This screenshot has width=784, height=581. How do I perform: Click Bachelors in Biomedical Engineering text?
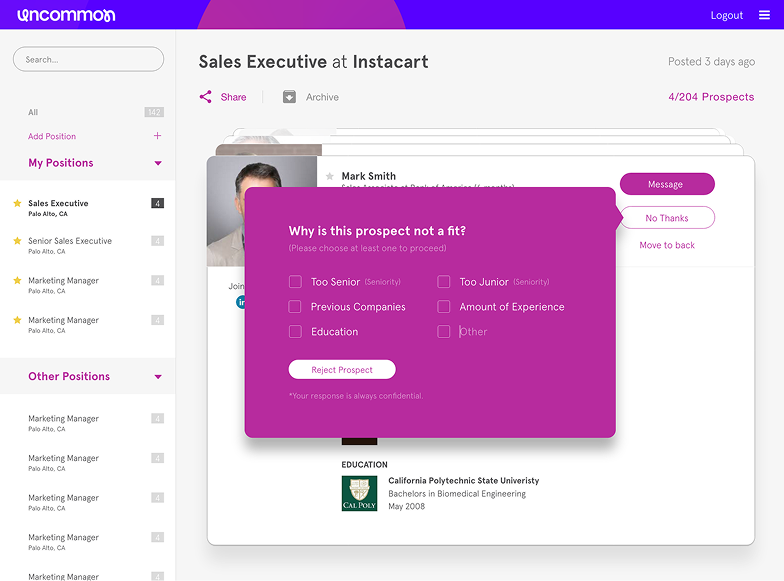point(457,494)
